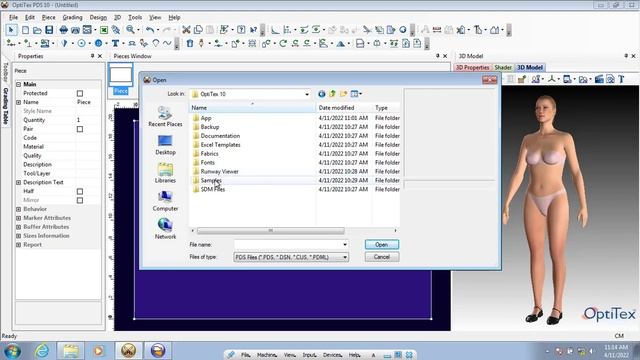Select the text T tool
The width and height of the screenshot is (640, 360).
coord(116,43)
